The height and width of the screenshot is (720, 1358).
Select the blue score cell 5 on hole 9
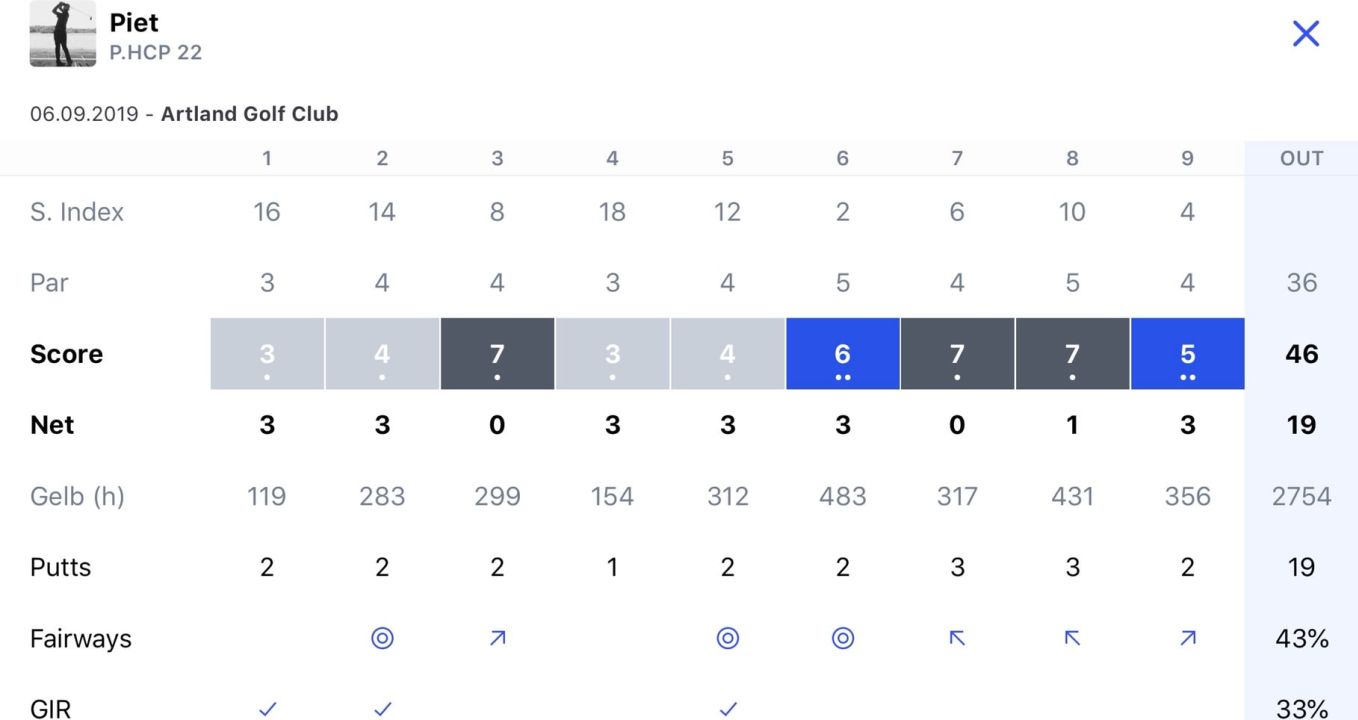pyautogui.click(x=1187, y=354)
